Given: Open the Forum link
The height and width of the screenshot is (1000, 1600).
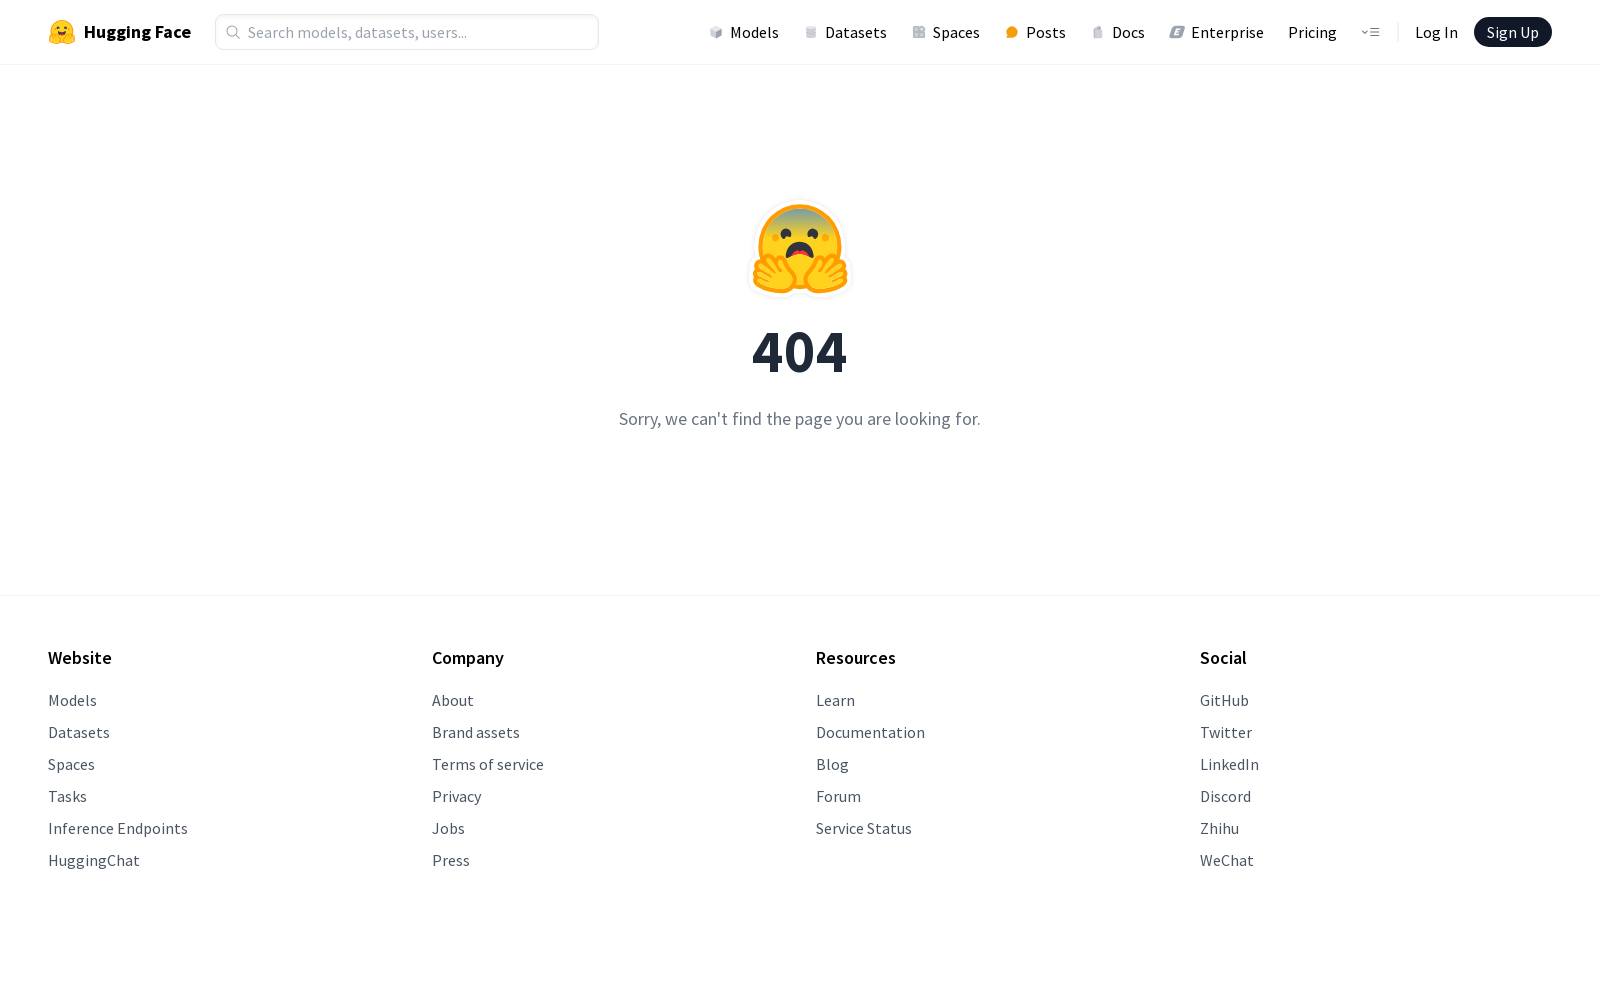Looking at the screenshot, I should pyautogui.click(x=838, y=796).
